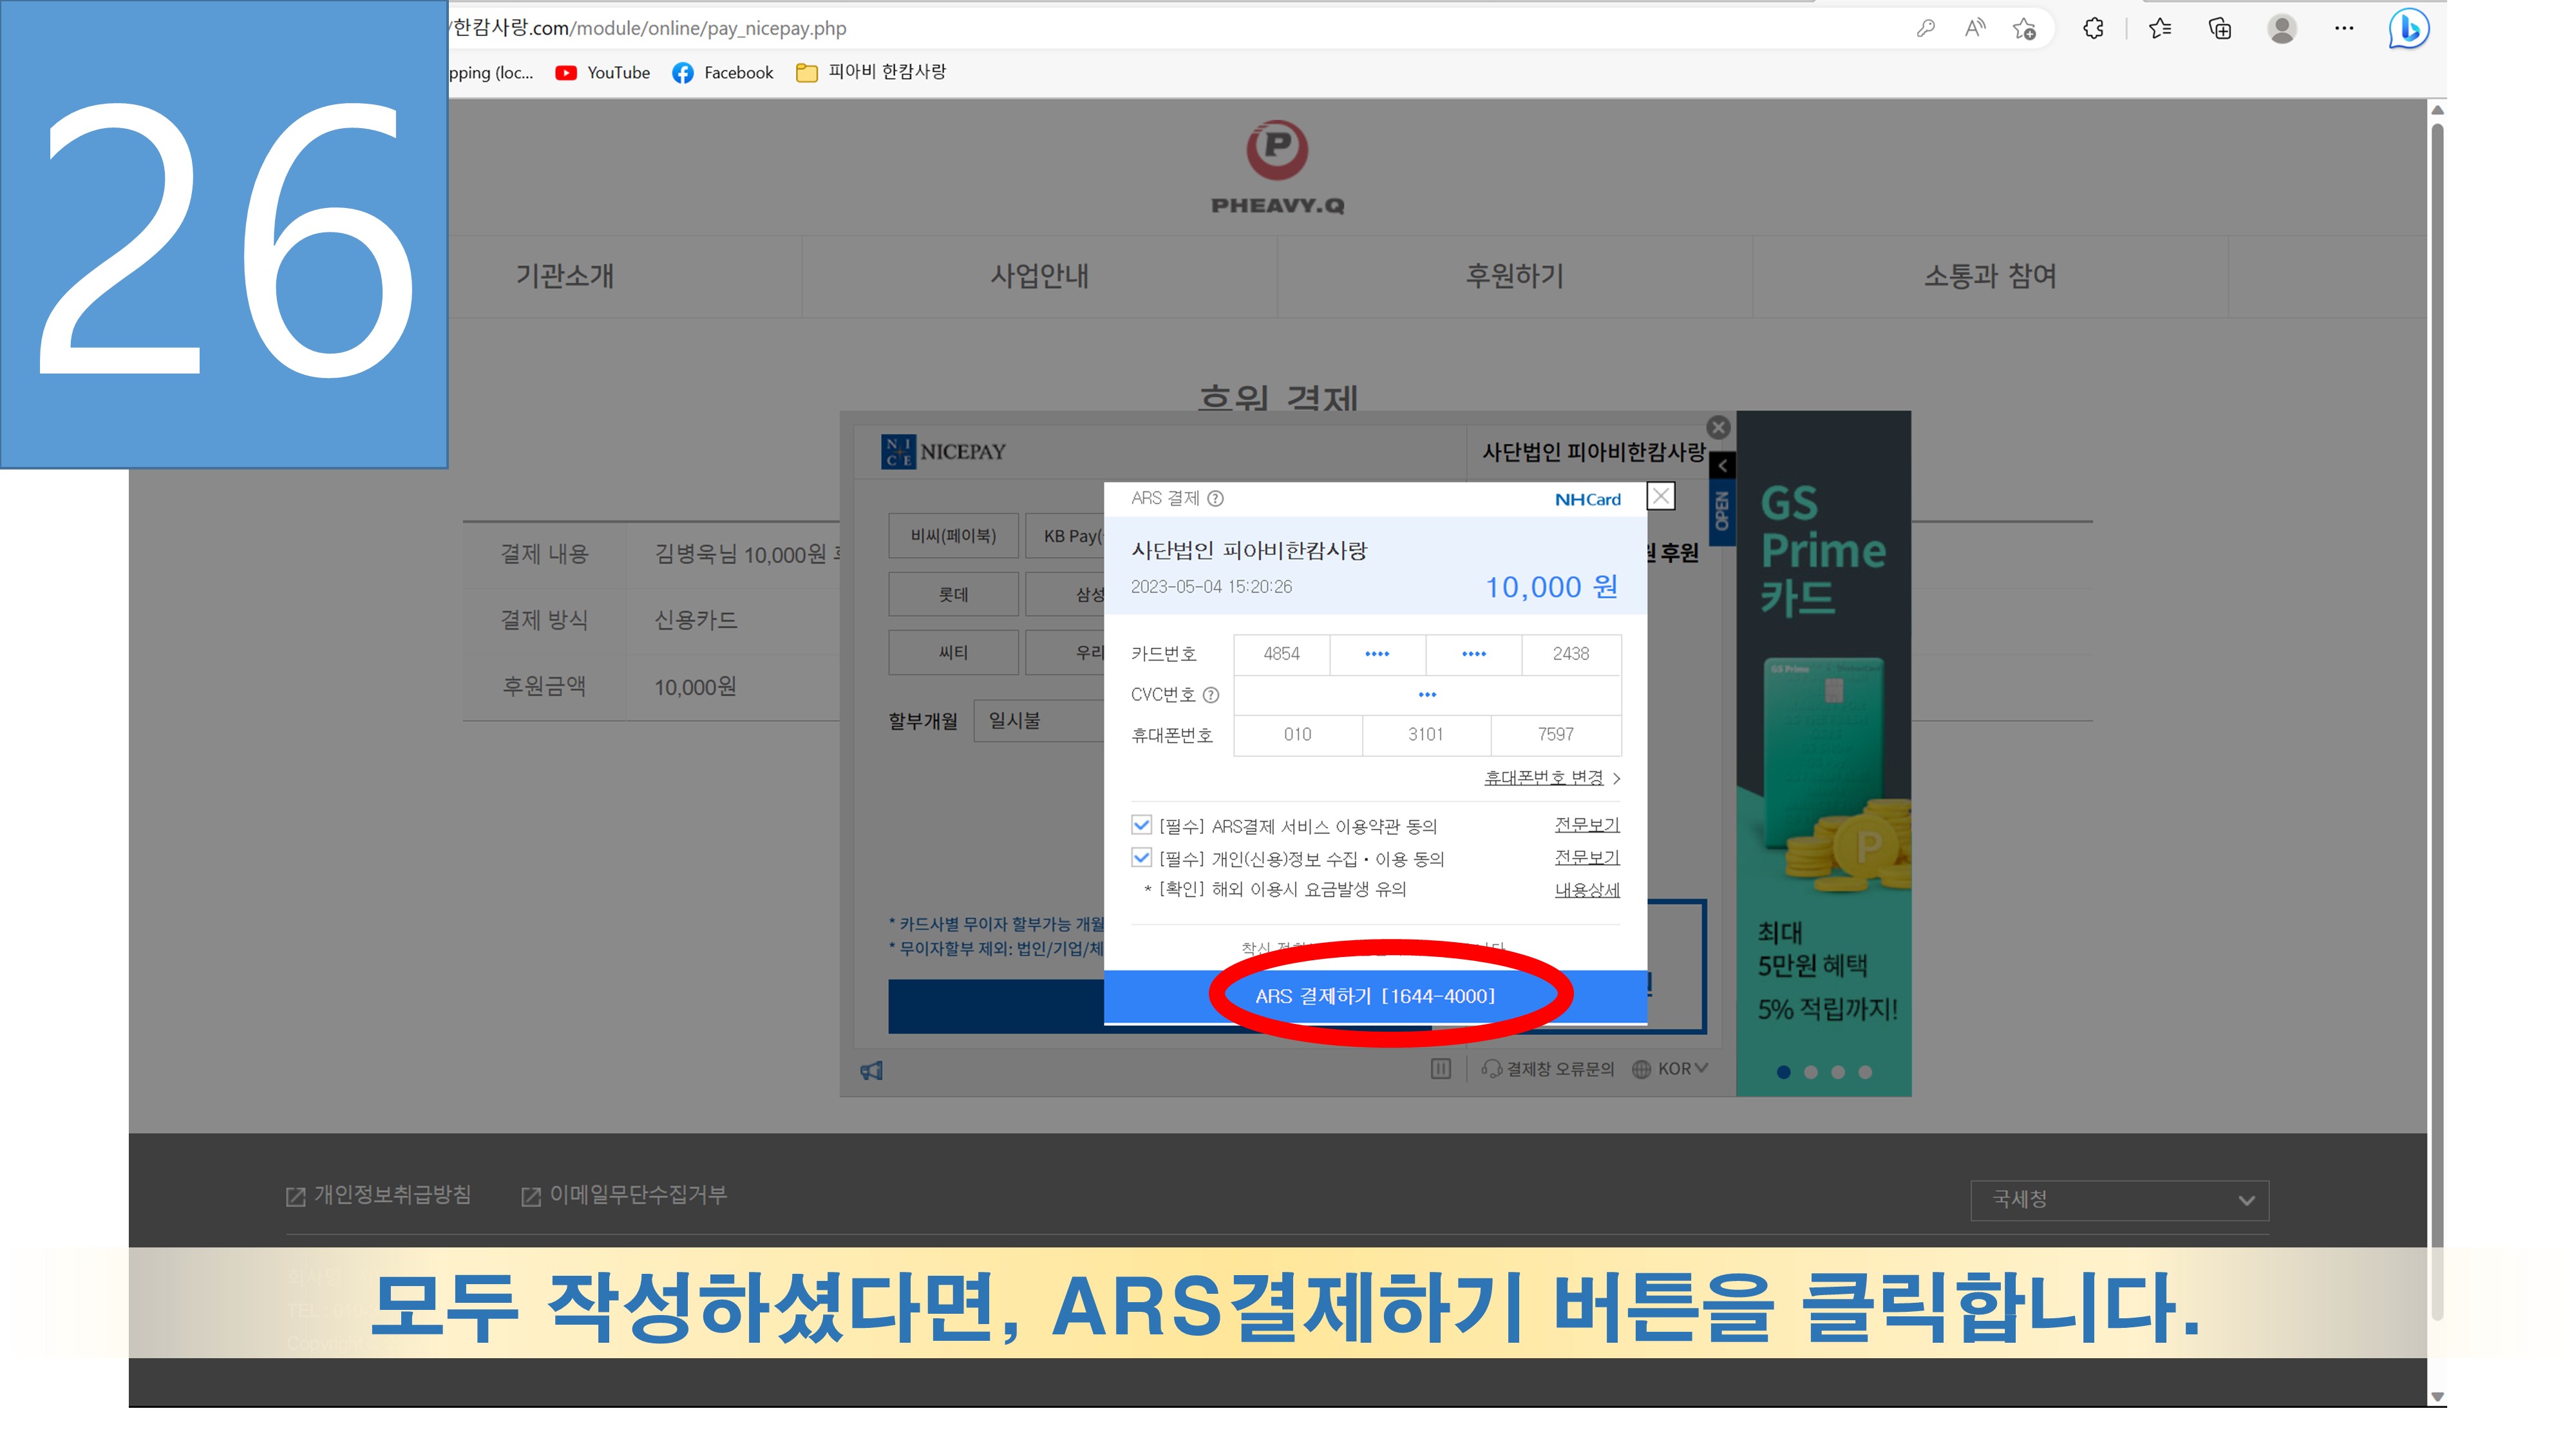The image size is (2576, 1449).
Task: Toggle 개인(신용)정보 수집·이용 동의 checkbox
Action: click(1141, 858)
